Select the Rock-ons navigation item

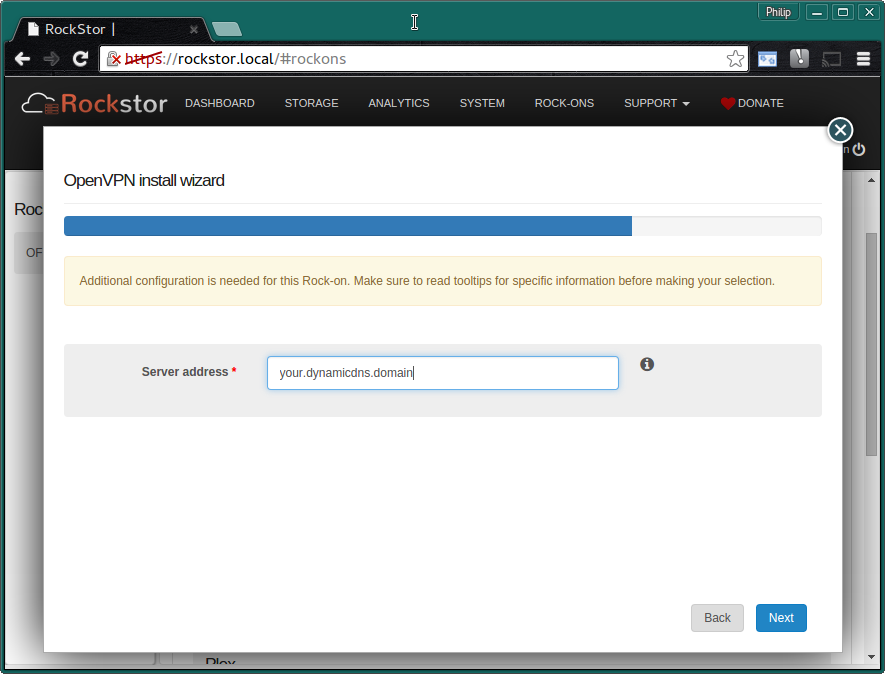[x=564, y=103]
